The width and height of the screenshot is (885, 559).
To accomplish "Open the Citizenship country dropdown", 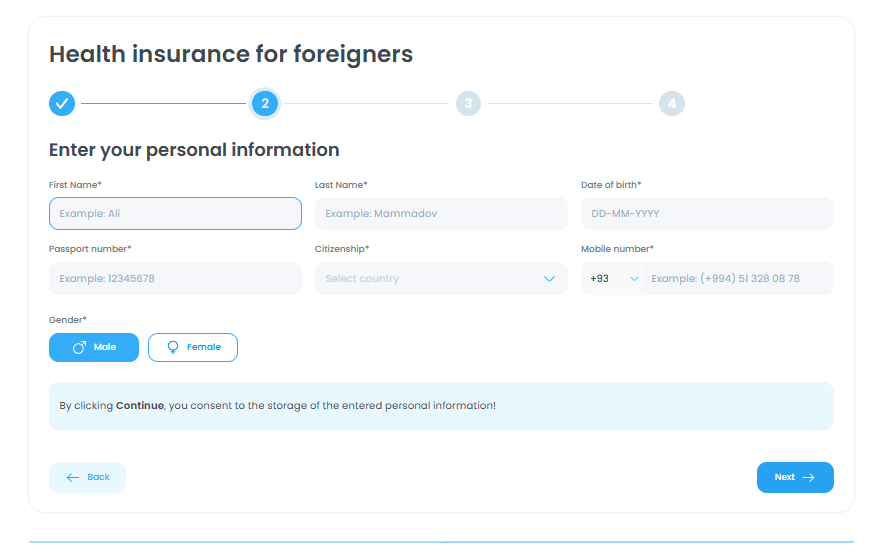I will tap(430, 279).
